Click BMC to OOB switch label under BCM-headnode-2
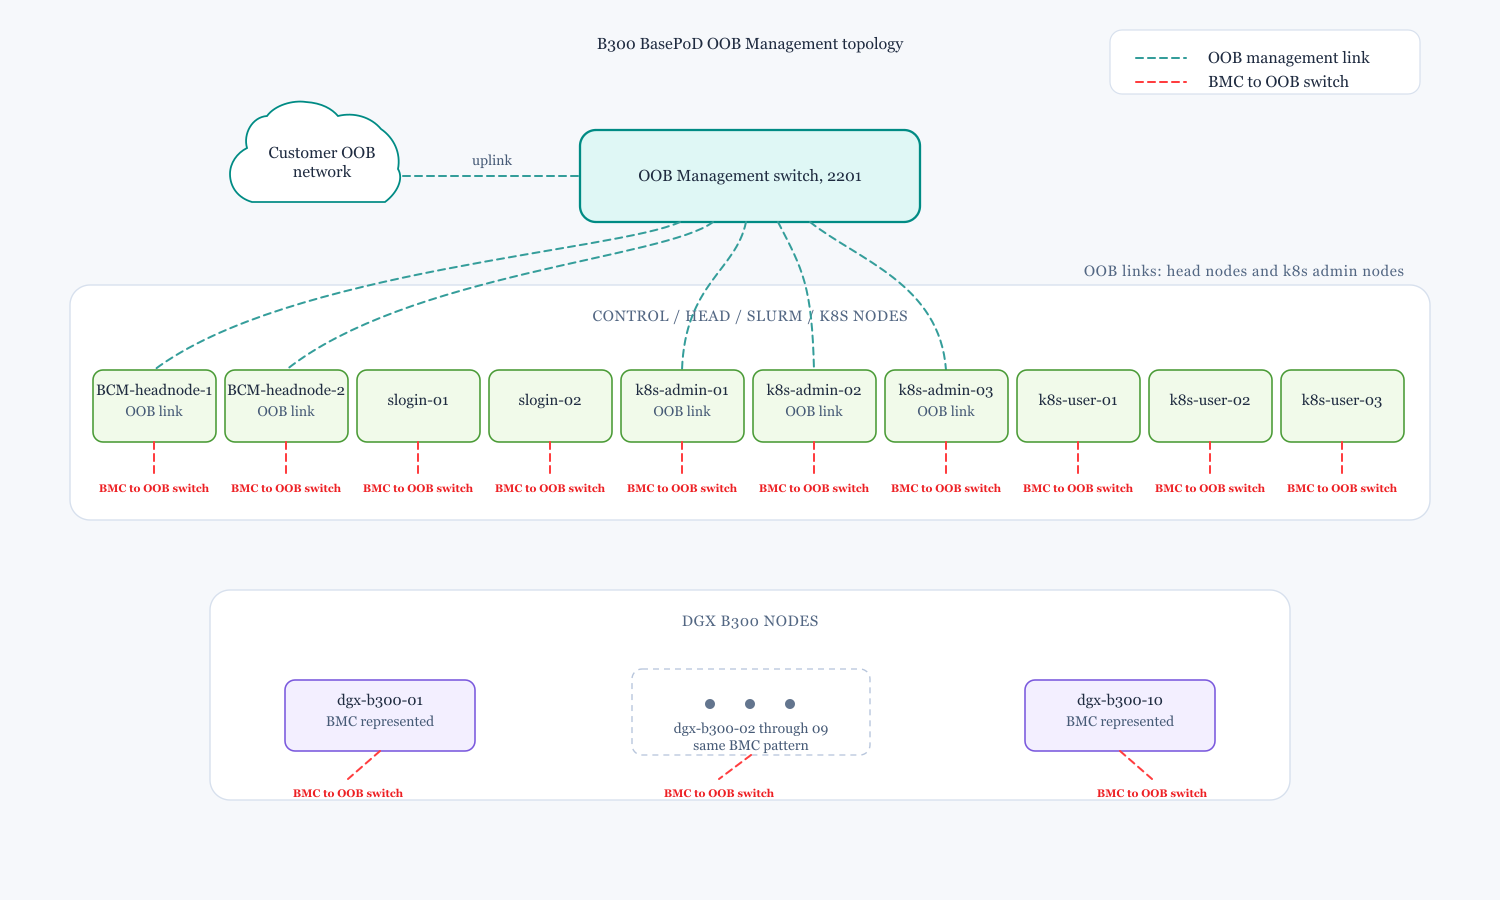Screen dimensions: 1500x900 point(286,488)
